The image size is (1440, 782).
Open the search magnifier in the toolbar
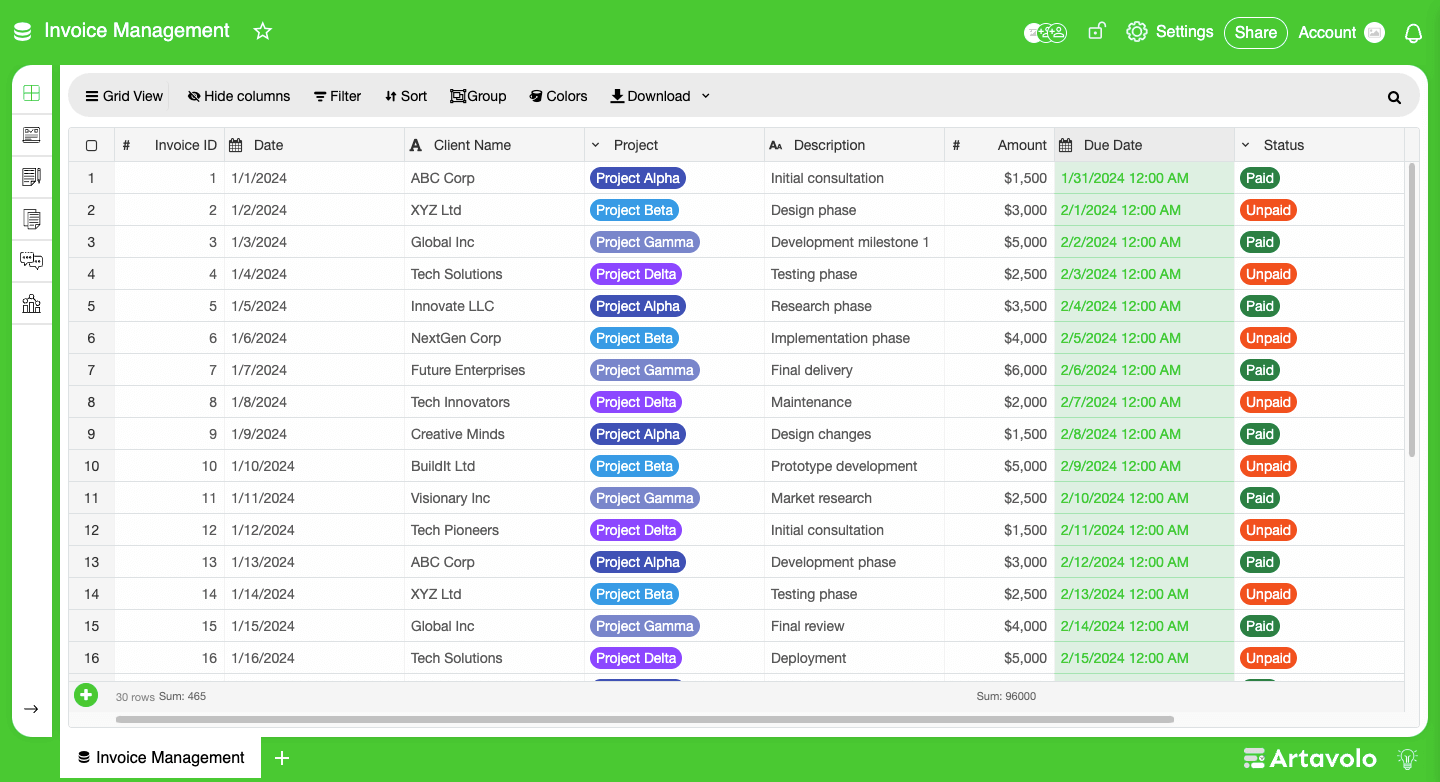pyautogui.click(x=1394, y=96)
